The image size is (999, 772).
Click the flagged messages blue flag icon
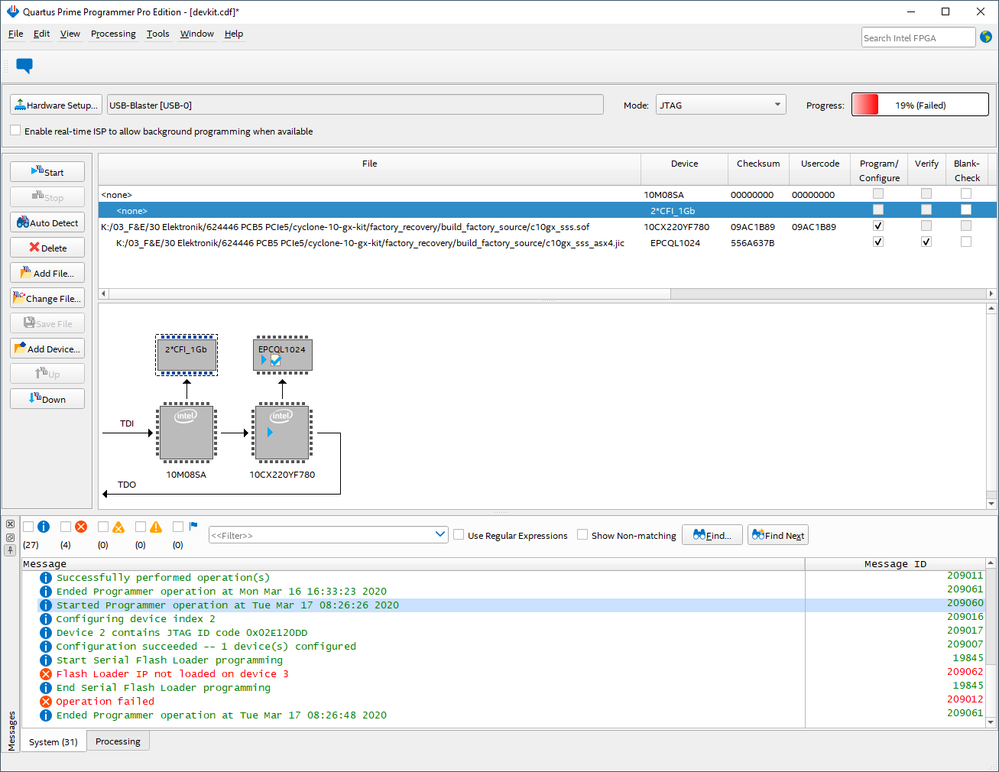tap(193, 526)
